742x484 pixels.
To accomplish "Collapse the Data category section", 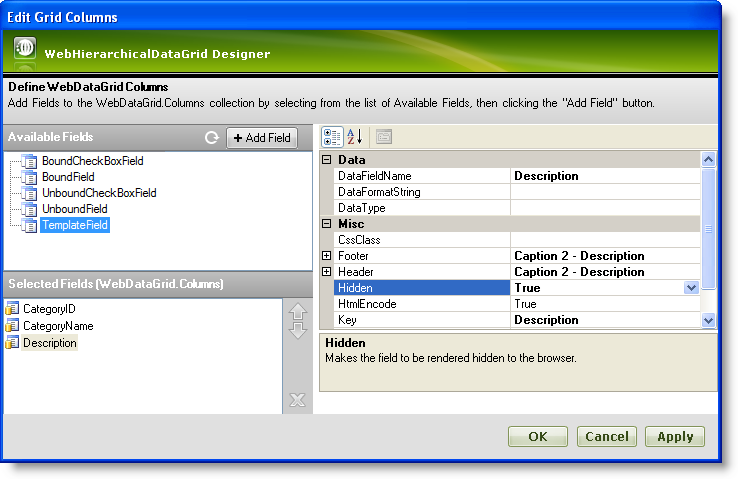I will click(x=327, y=160).
